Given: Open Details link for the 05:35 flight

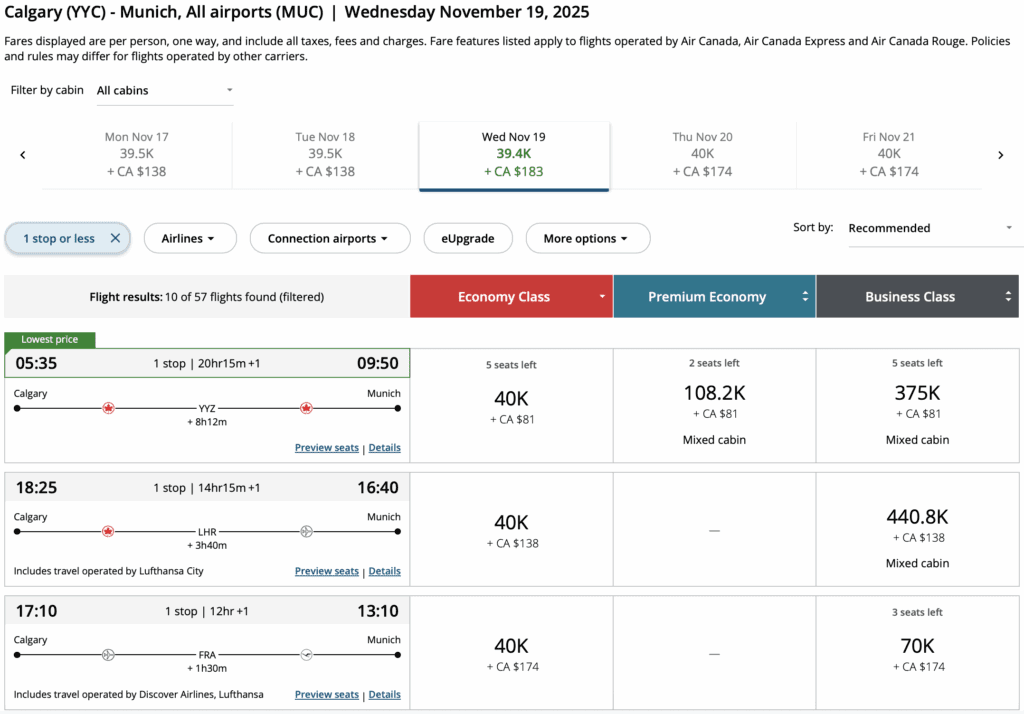Looking at the screenshot, I should [384, 448].
